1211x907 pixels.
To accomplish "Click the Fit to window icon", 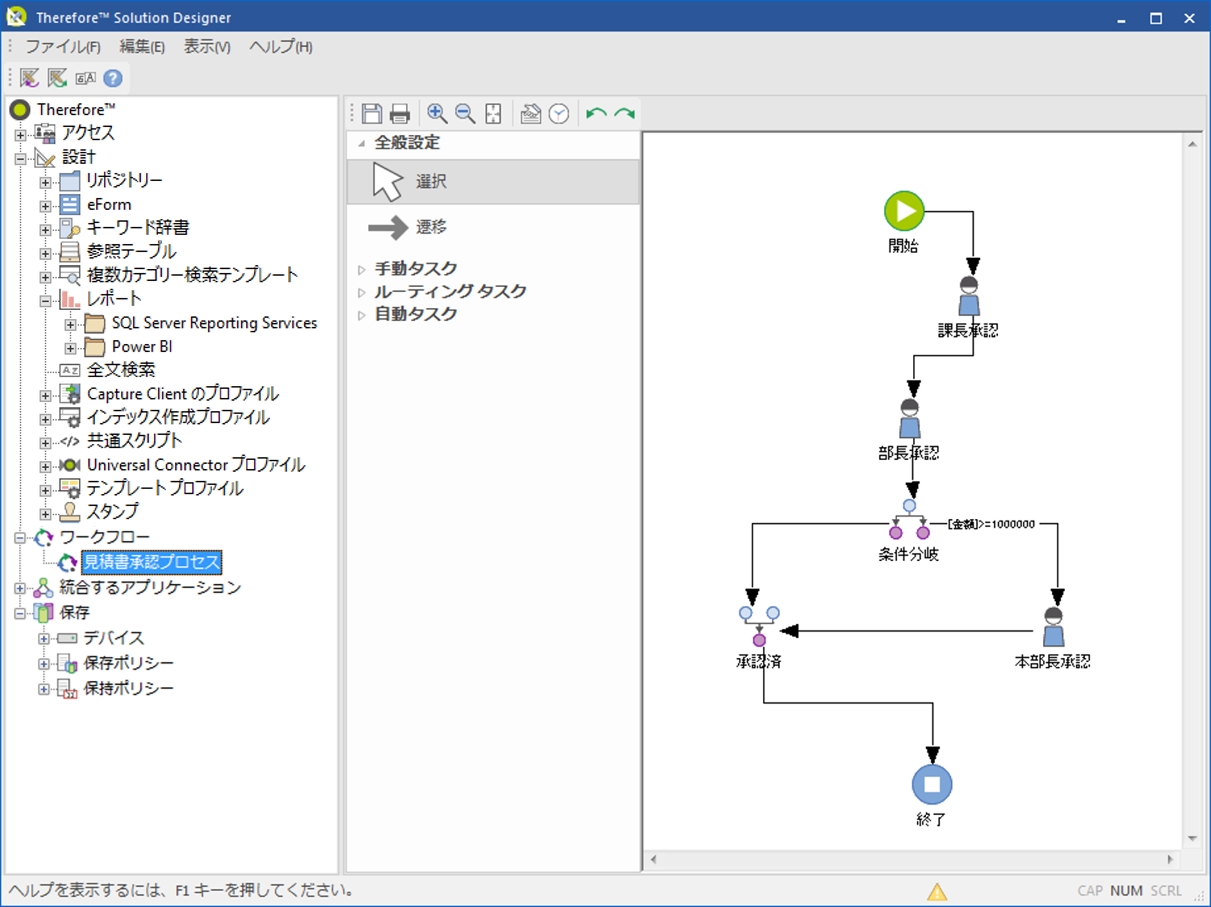I will click(493, 113).
